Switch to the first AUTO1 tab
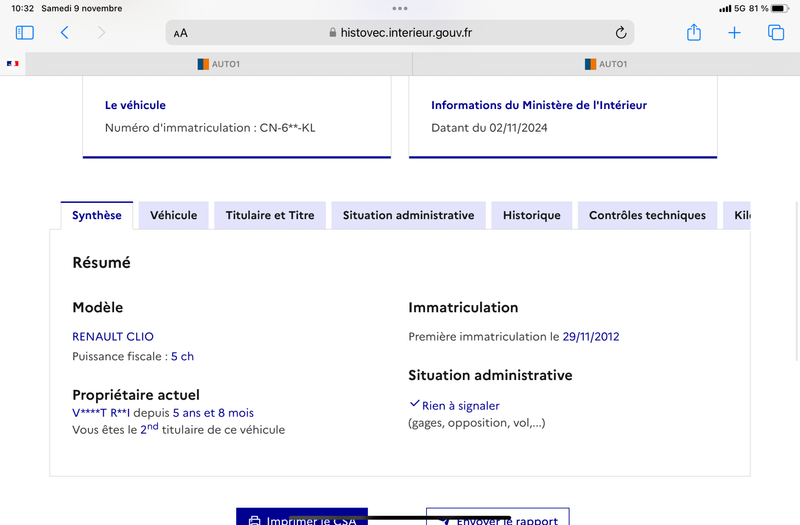800x525 pixels. (x=219, y=64)
